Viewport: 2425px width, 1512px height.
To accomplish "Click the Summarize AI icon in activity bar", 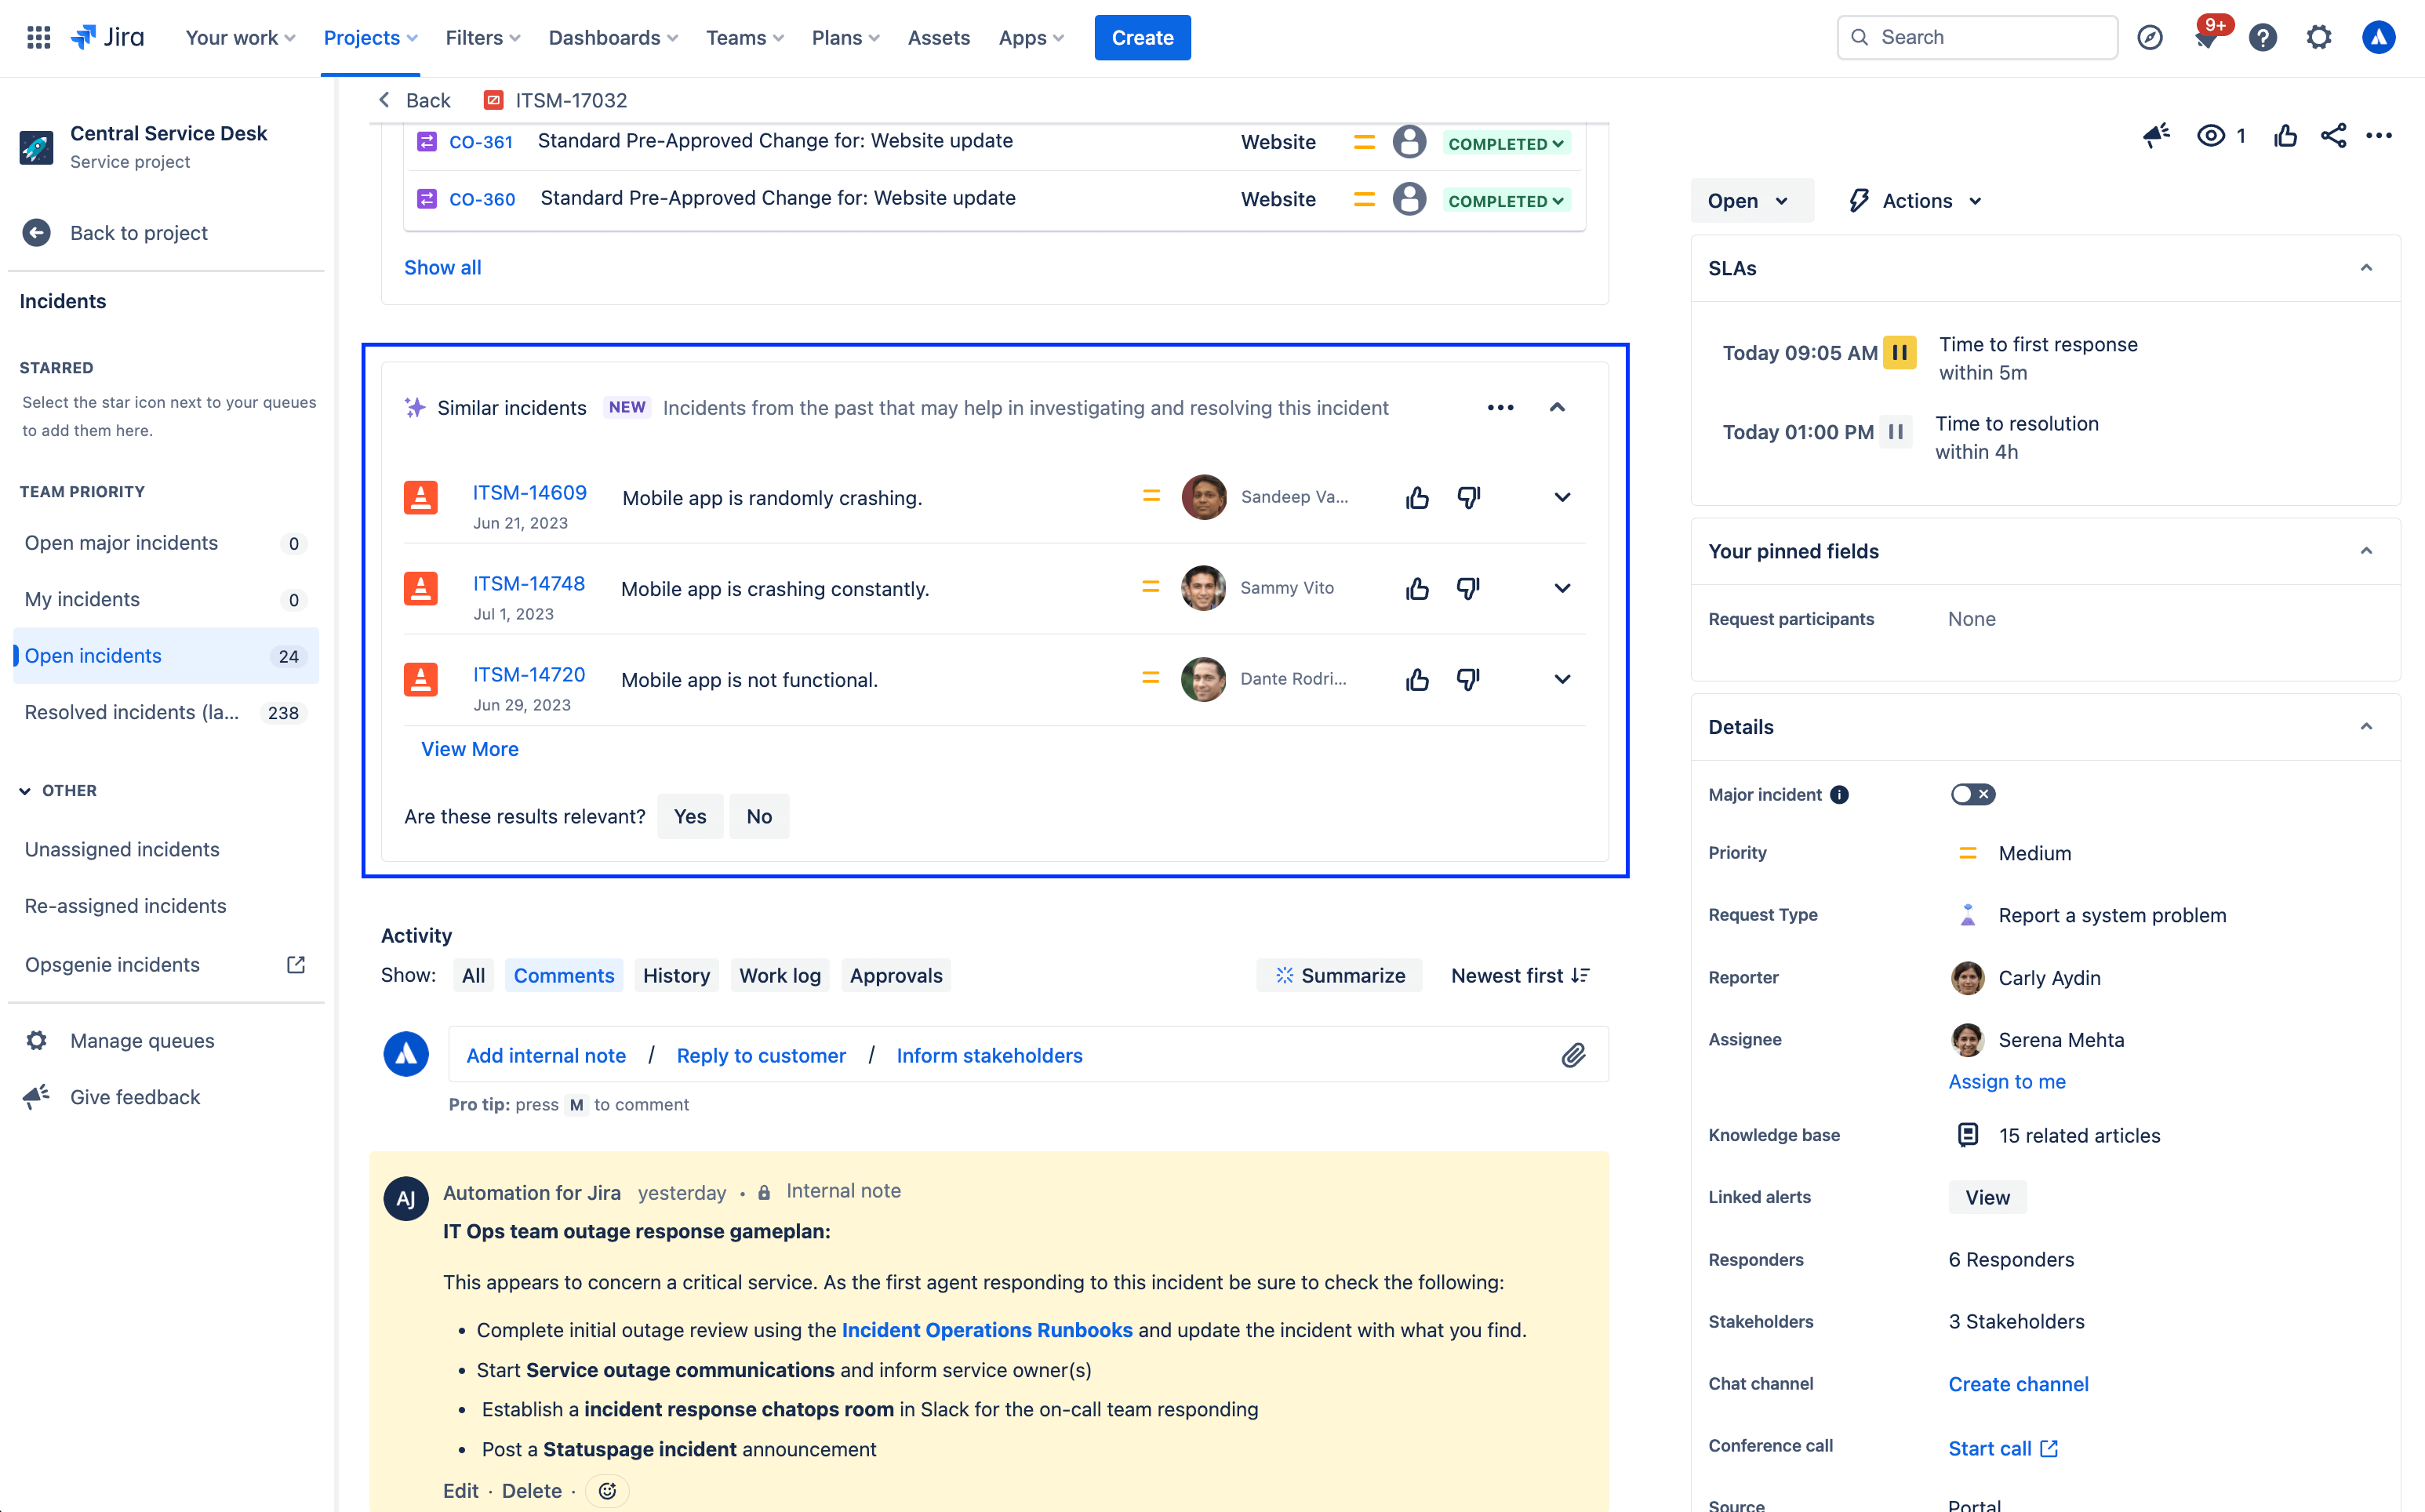I will pyautogui.click(x=1284, y=976).
